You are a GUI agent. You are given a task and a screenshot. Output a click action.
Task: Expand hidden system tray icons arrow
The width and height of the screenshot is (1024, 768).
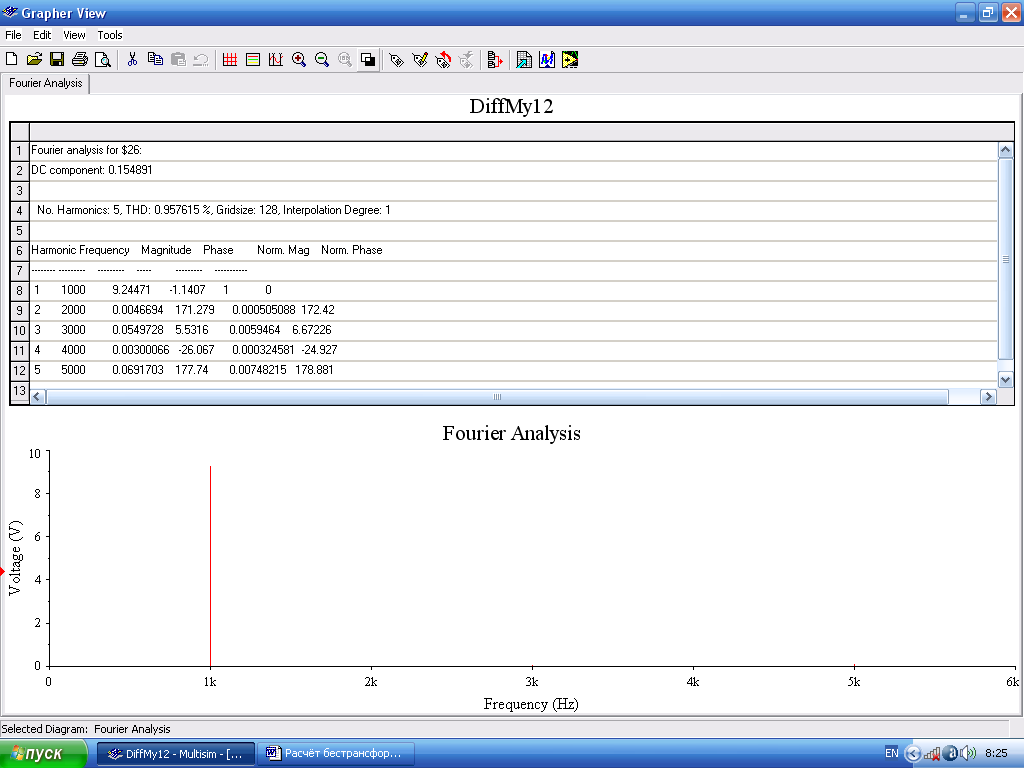[912, 753]
